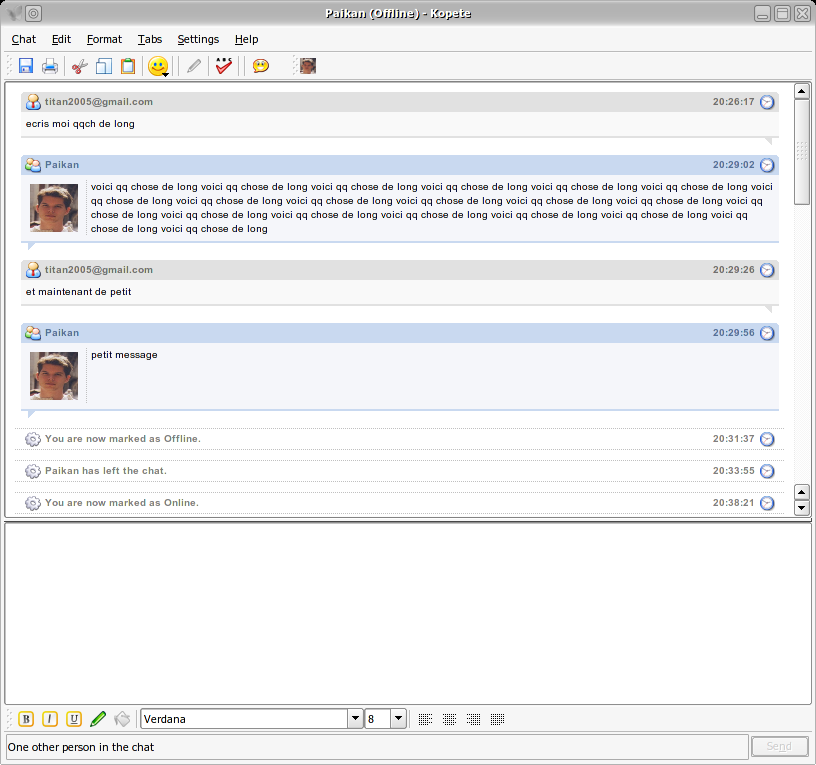
Task: Click the user icon beside first titan2005@gmail.com
Action: pyautogui.click(x=33, y=102)
